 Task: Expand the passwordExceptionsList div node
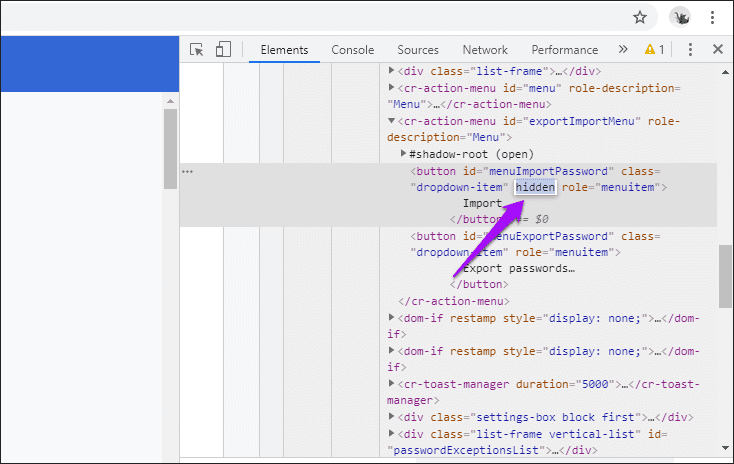(x=391, y=434)
